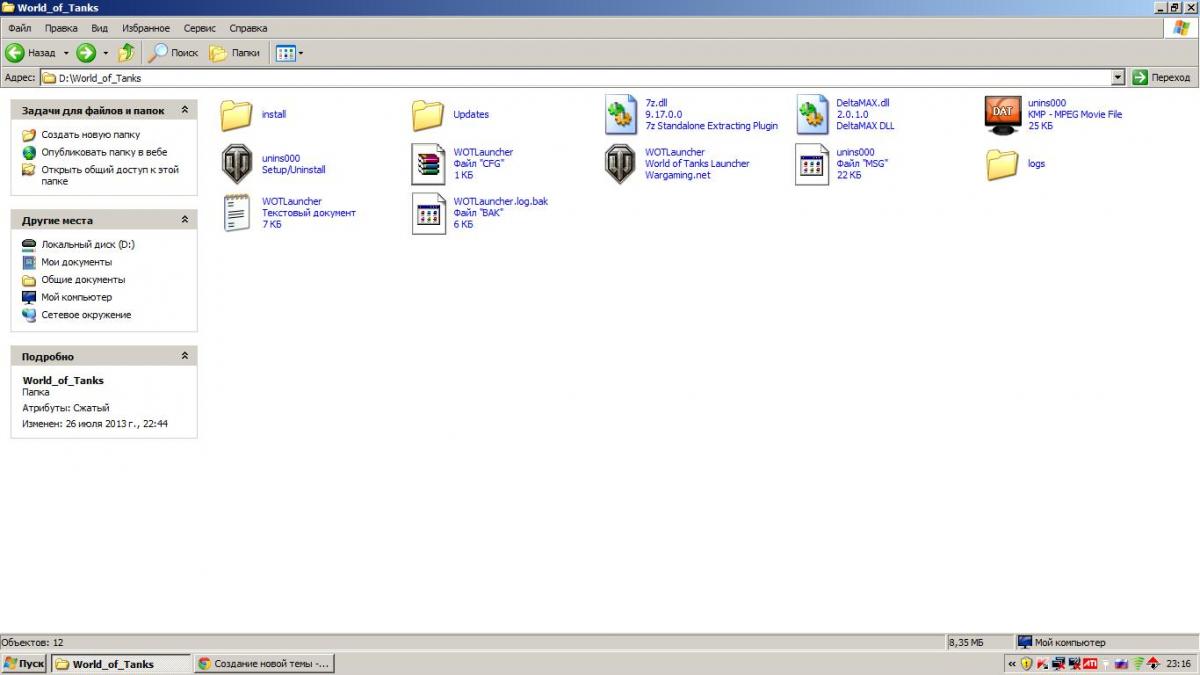
Task: Open the "Избранное" menu
Action: (146, 28)
